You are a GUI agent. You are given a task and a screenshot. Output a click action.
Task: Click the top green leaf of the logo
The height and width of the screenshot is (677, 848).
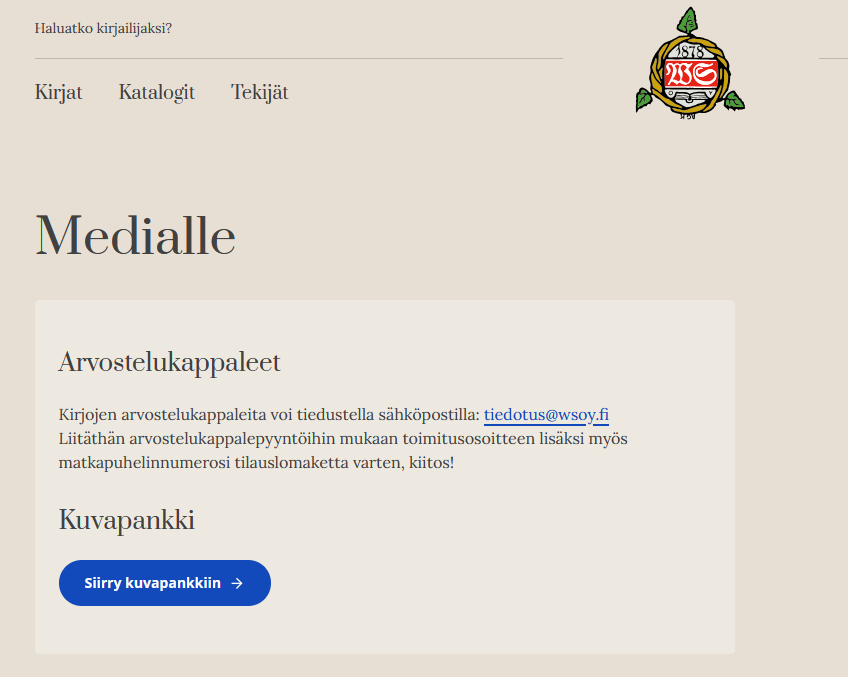(x=688, y=22)
